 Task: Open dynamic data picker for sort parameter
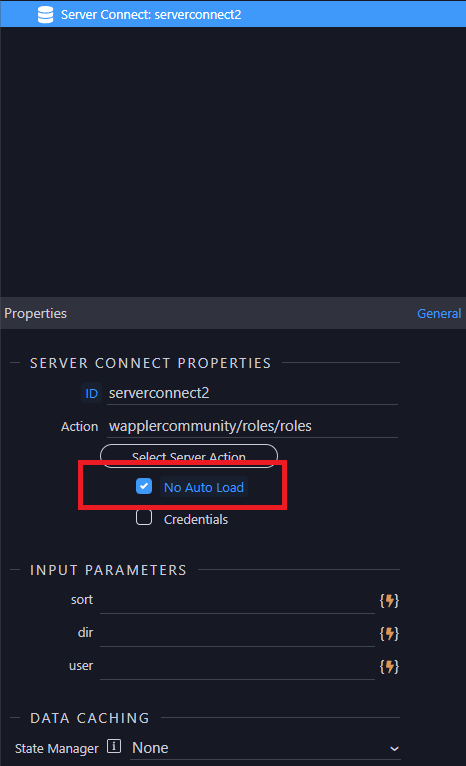[x=389, y=600]
